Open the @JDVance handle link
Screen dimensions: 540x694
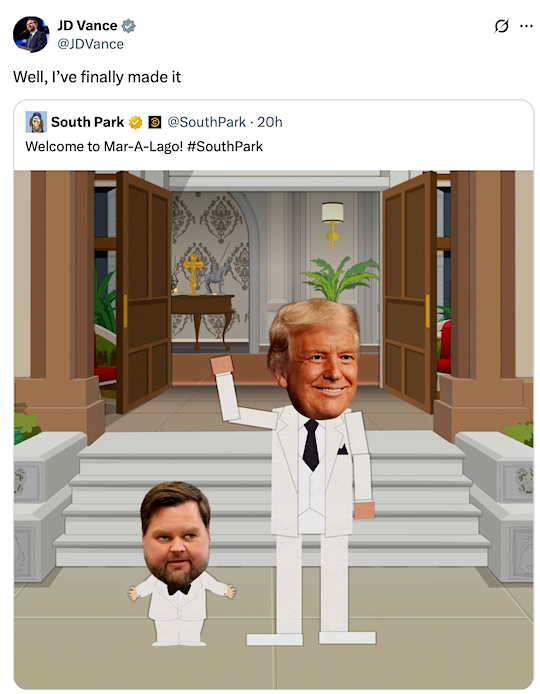pos(90,44)
